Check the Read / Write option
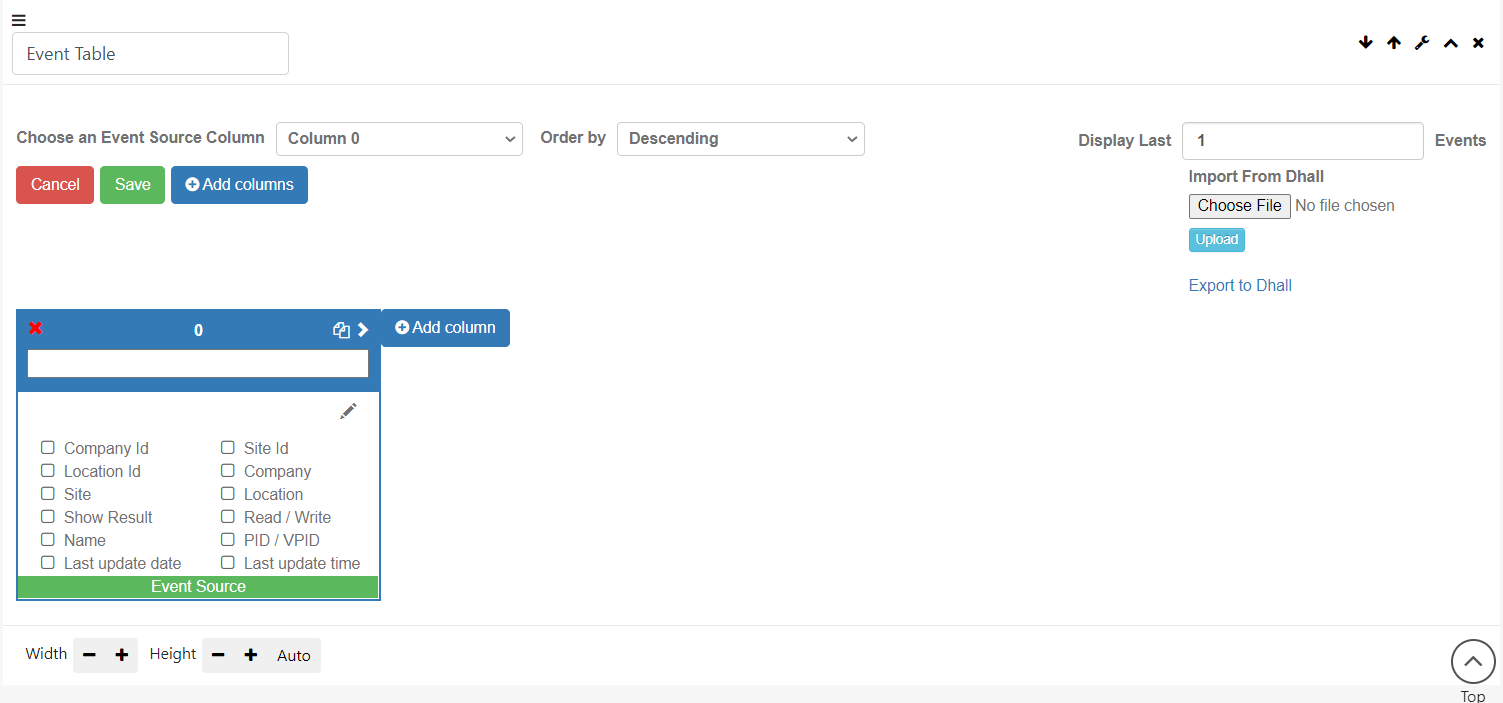 tap(228, 517)
